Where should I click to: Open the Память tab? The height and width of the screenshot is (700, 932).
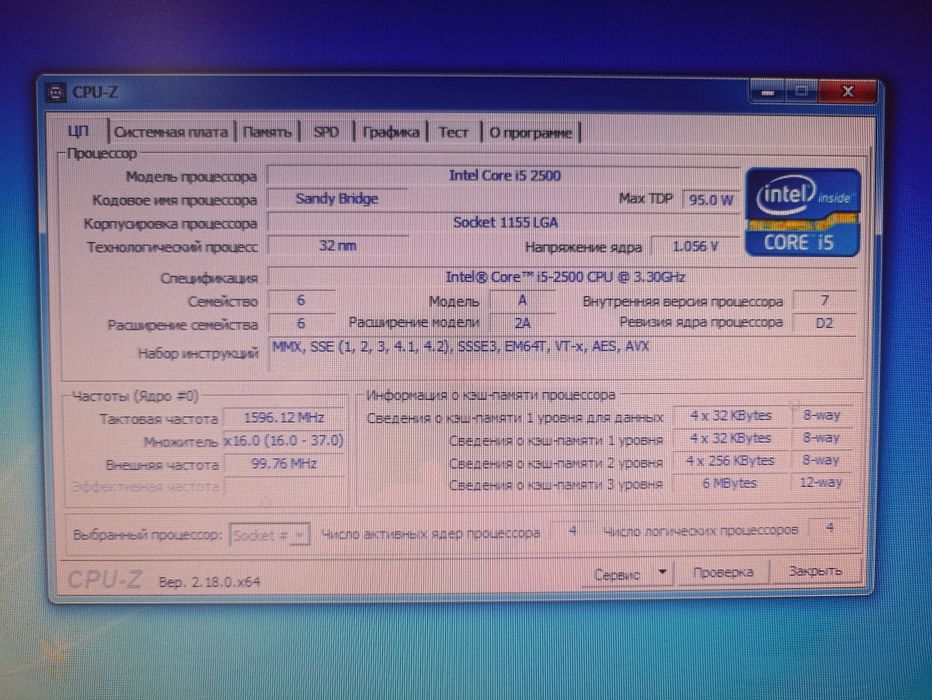click(267, 132)
